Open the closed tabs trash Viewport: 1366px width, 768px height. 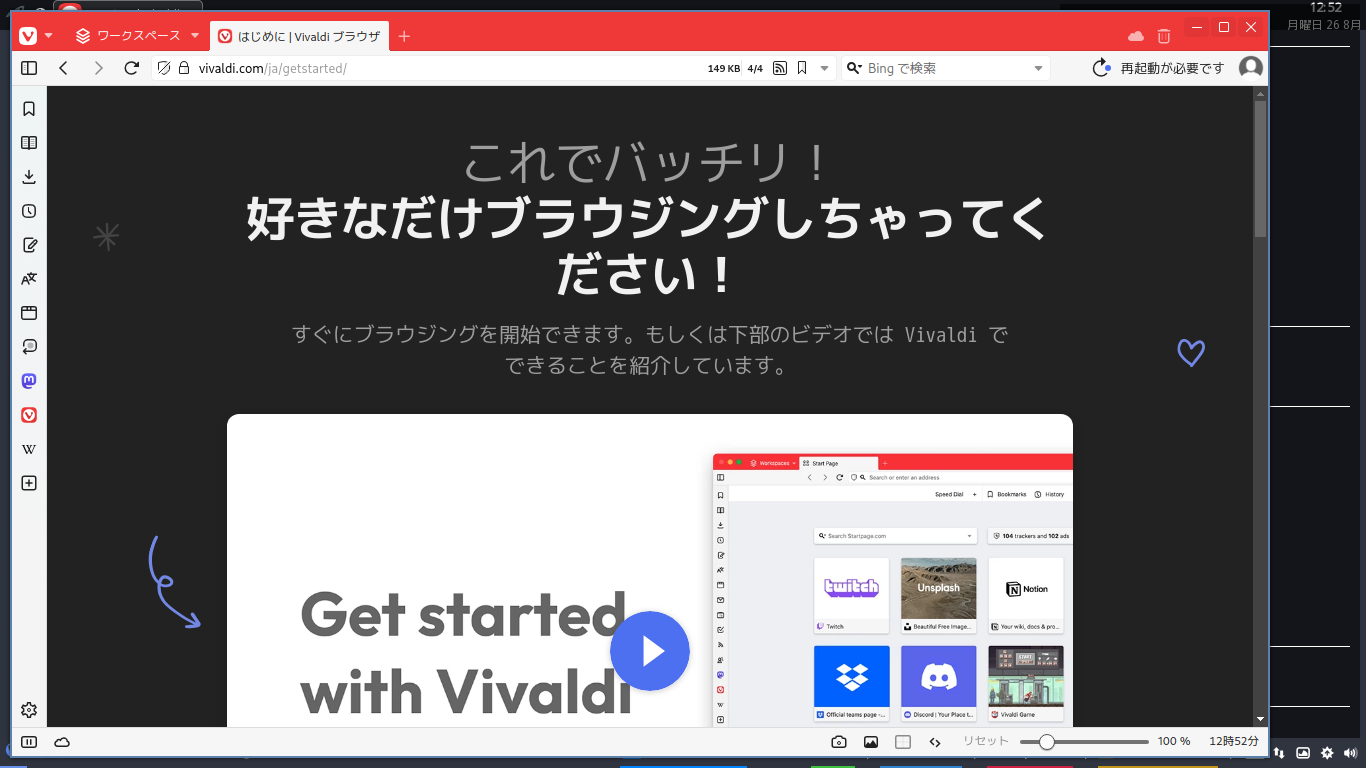pyautogui.click(x=1163, y=36)
